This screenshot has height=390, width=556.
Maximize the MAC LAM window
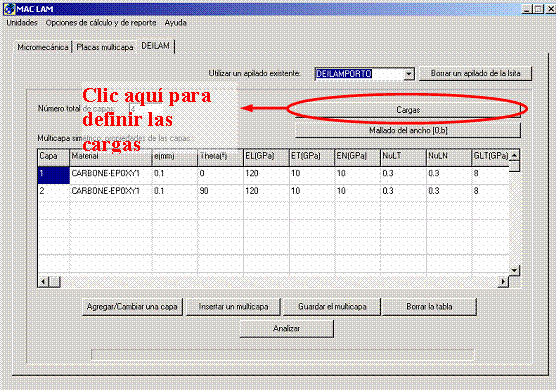538,9
